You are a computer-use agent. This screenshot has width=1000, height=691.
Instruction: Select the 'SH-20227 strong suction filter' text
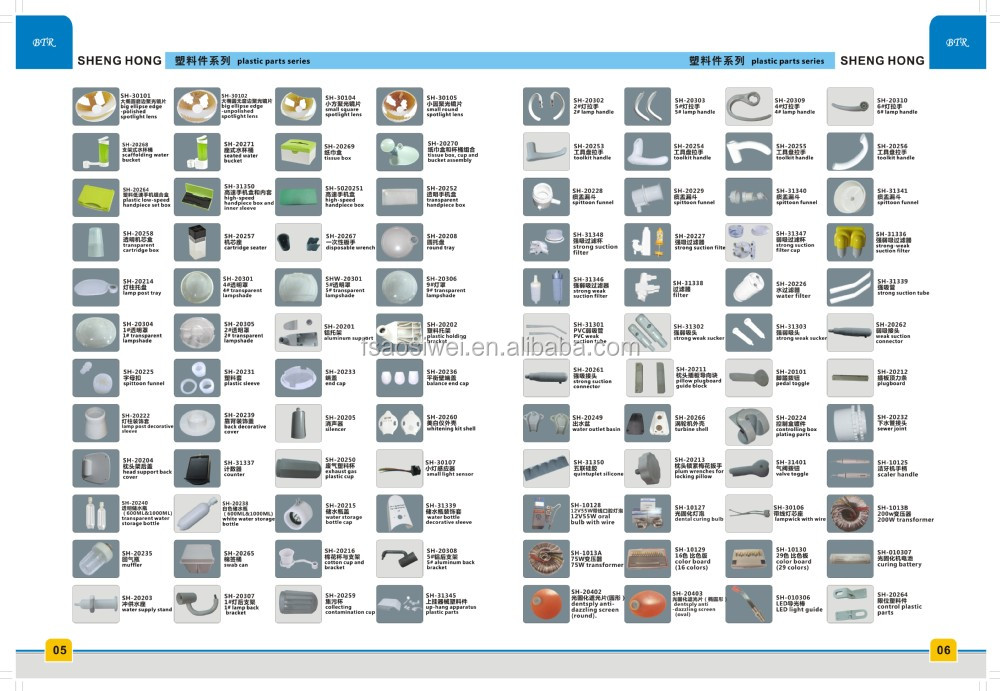pyautogui.click(x=700, y=242)
